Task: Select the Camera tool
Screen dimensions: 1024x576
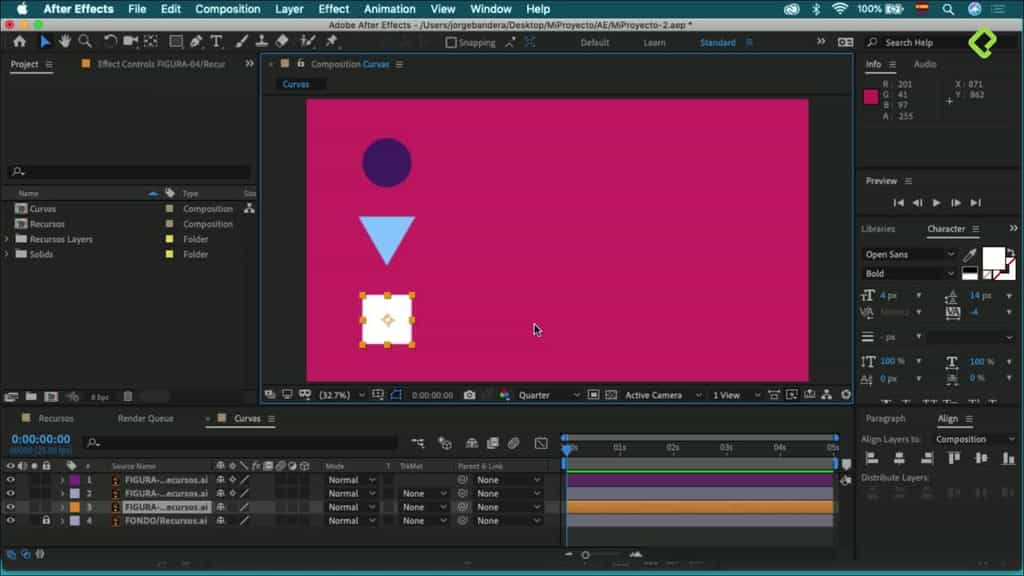Action: (x=130, y=42)
